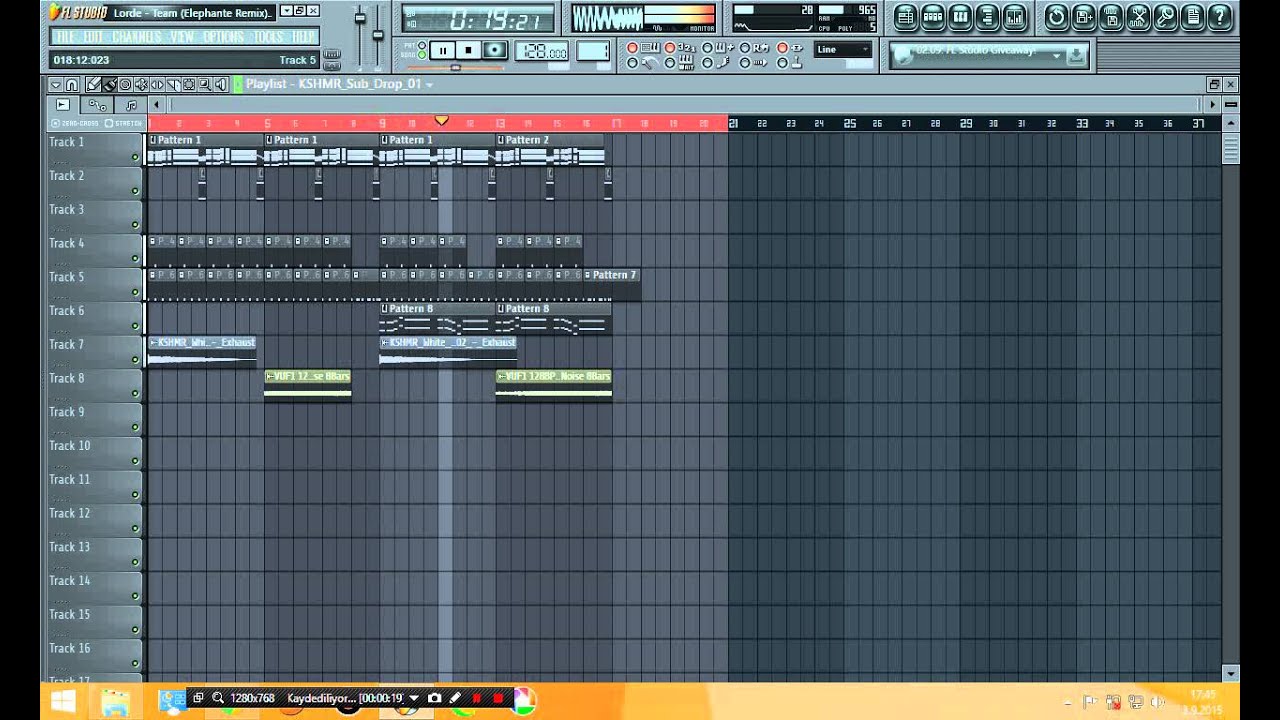The height and width of the screenshot is (720, 1280).
Task: Click the first Pattern 1 clip in Track 1
Action: click(205, 151)
